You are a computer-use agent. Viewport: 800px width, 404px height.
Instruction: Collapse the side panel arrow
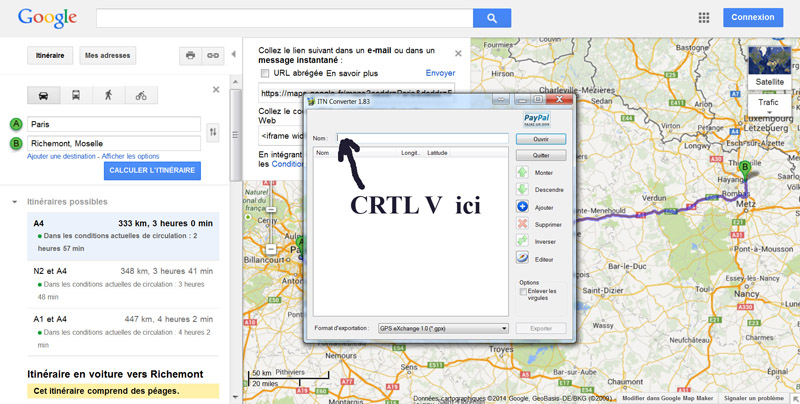click(x=234, y=54)
